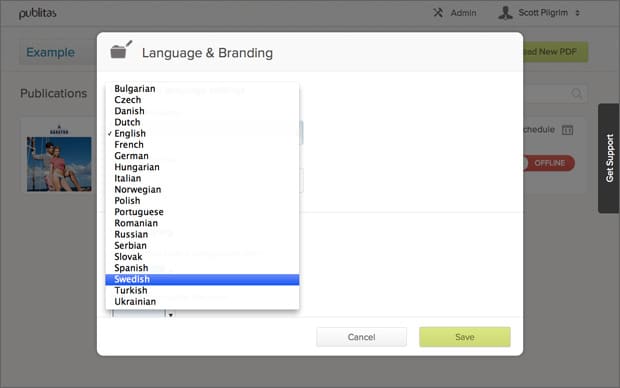Pick Ukrainian at the list bottom
Image resolution: width=620 pixels, height=388 pixels.
click(202, 301)
